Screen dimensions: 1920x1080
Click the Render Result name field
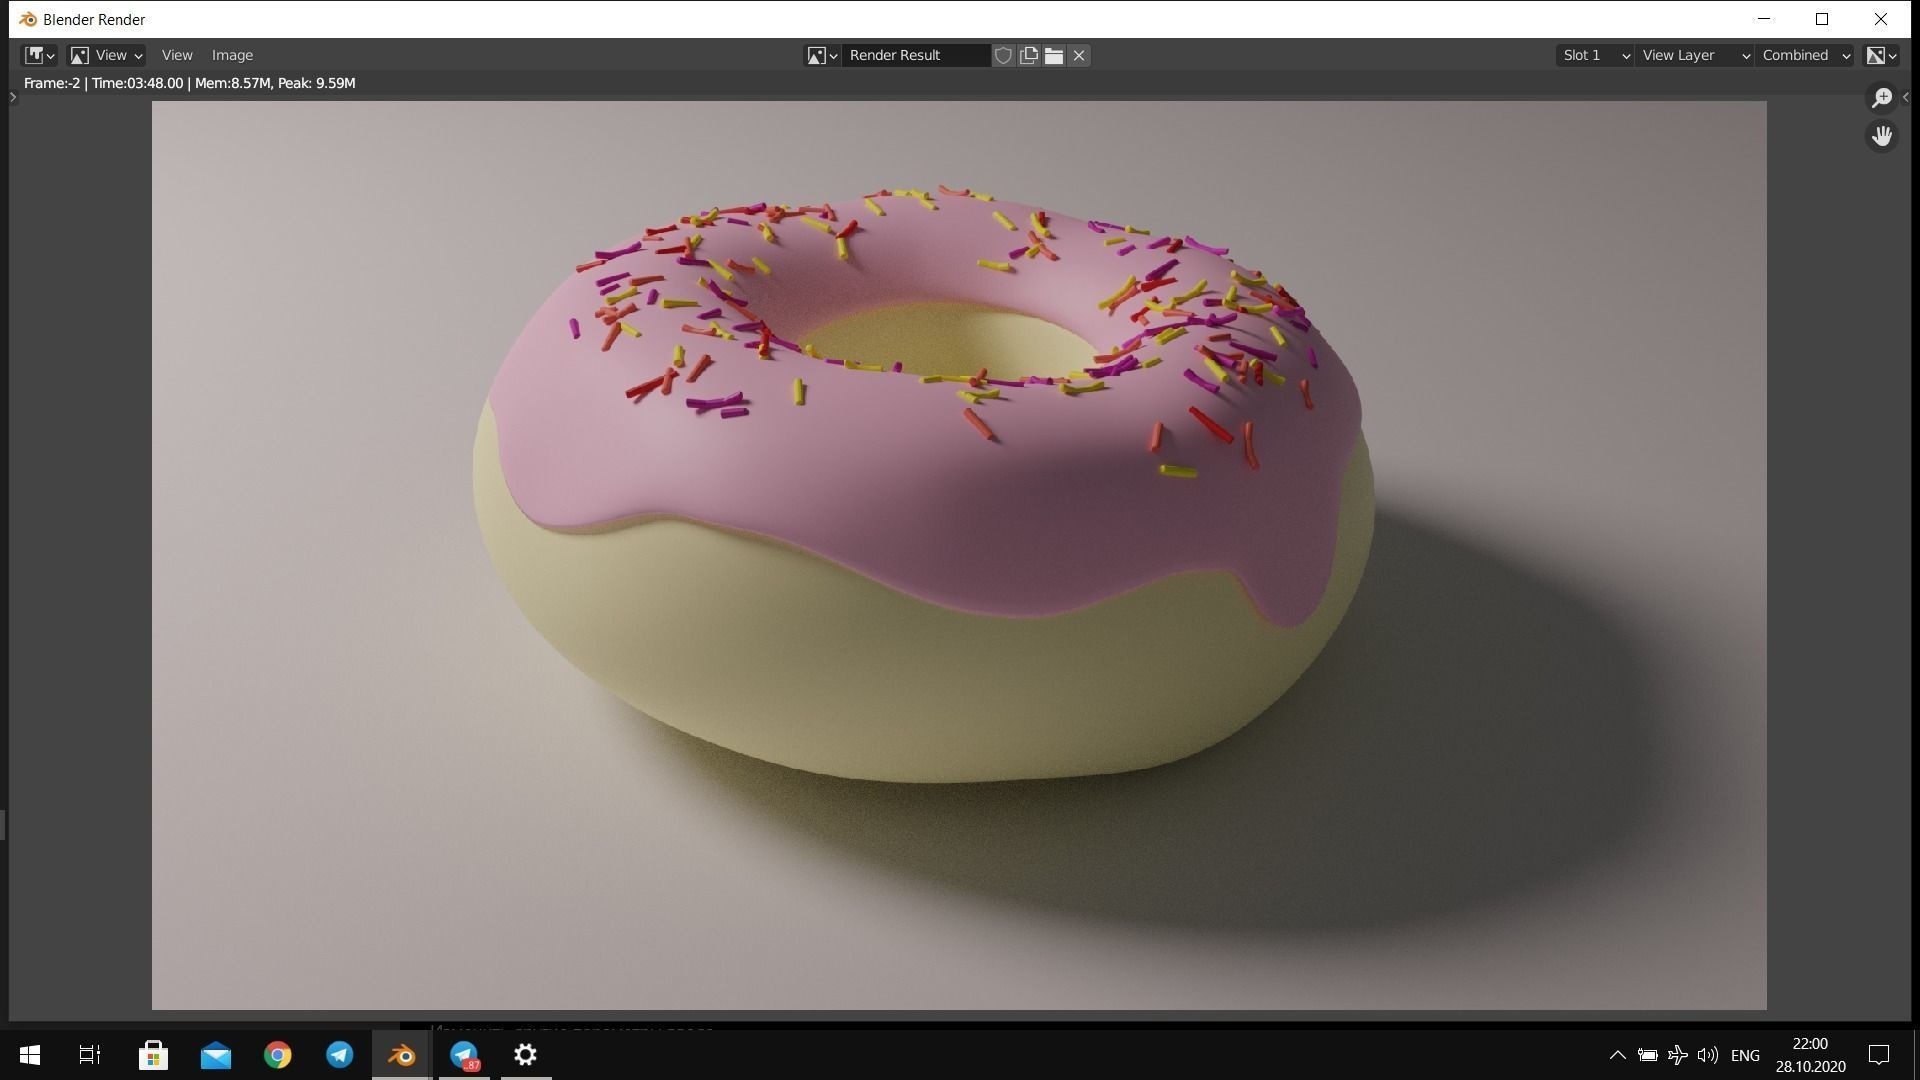(915, 55)
